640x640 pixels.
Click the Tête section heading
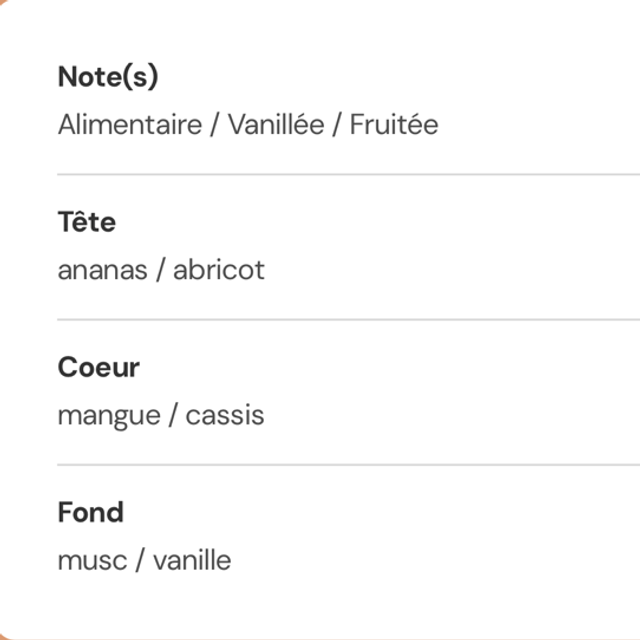coord(87,222)
